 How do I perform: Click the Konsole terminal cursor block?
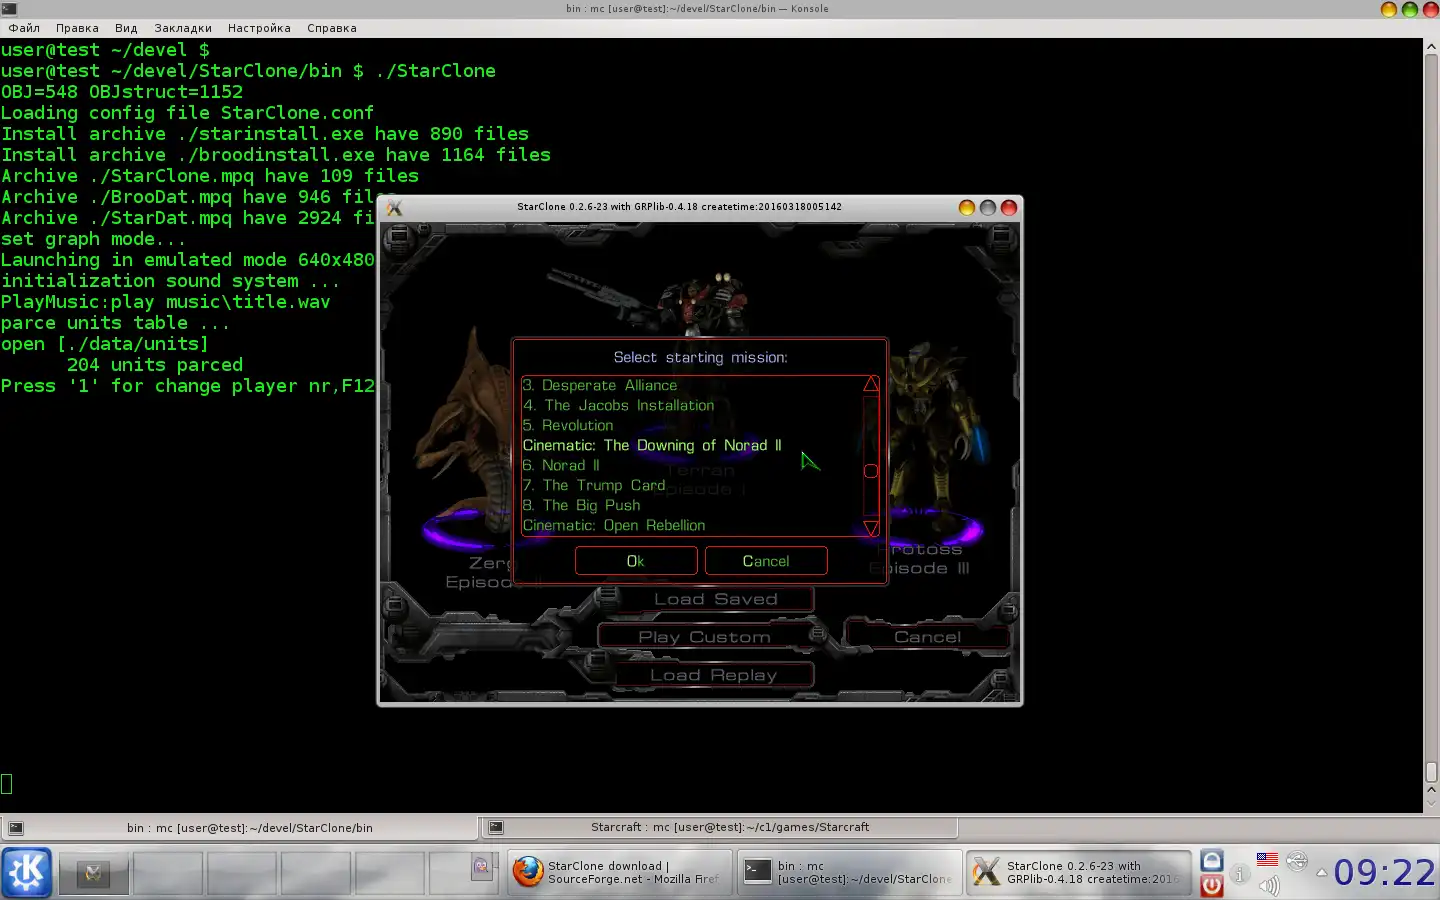(x=7, y=784)
